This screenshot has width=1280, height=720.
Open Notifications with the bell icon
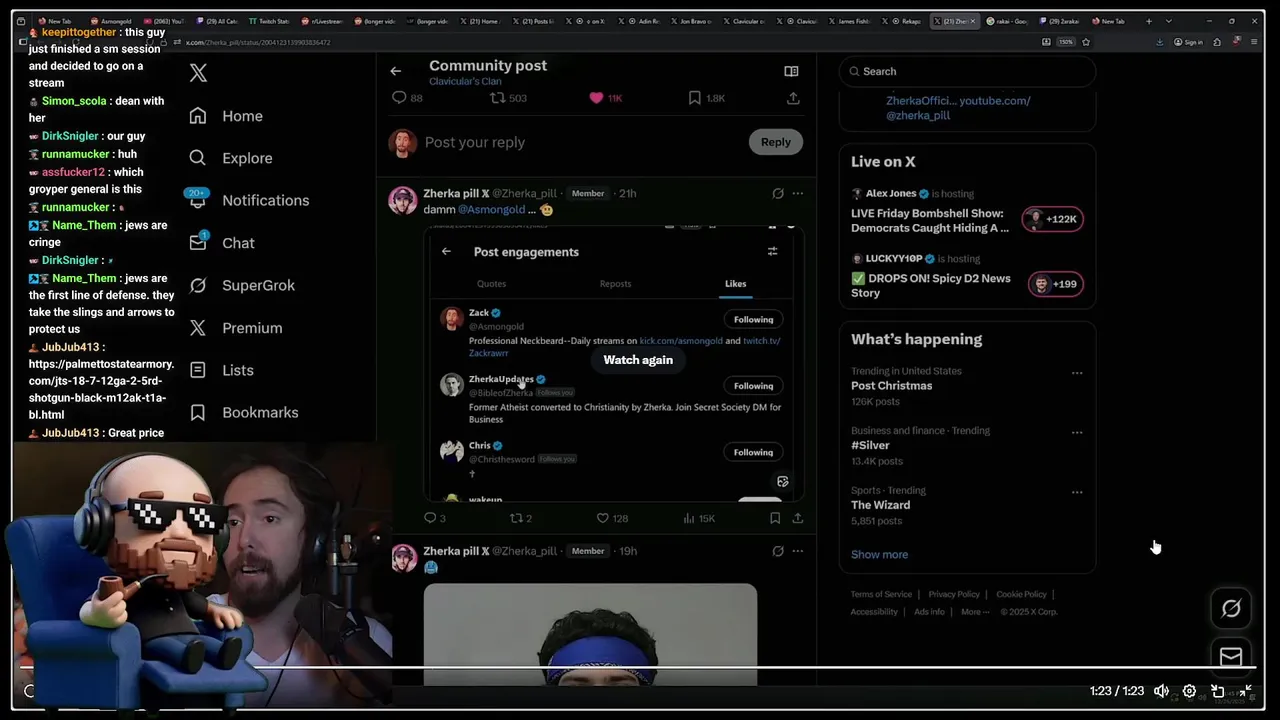point(249,200)
